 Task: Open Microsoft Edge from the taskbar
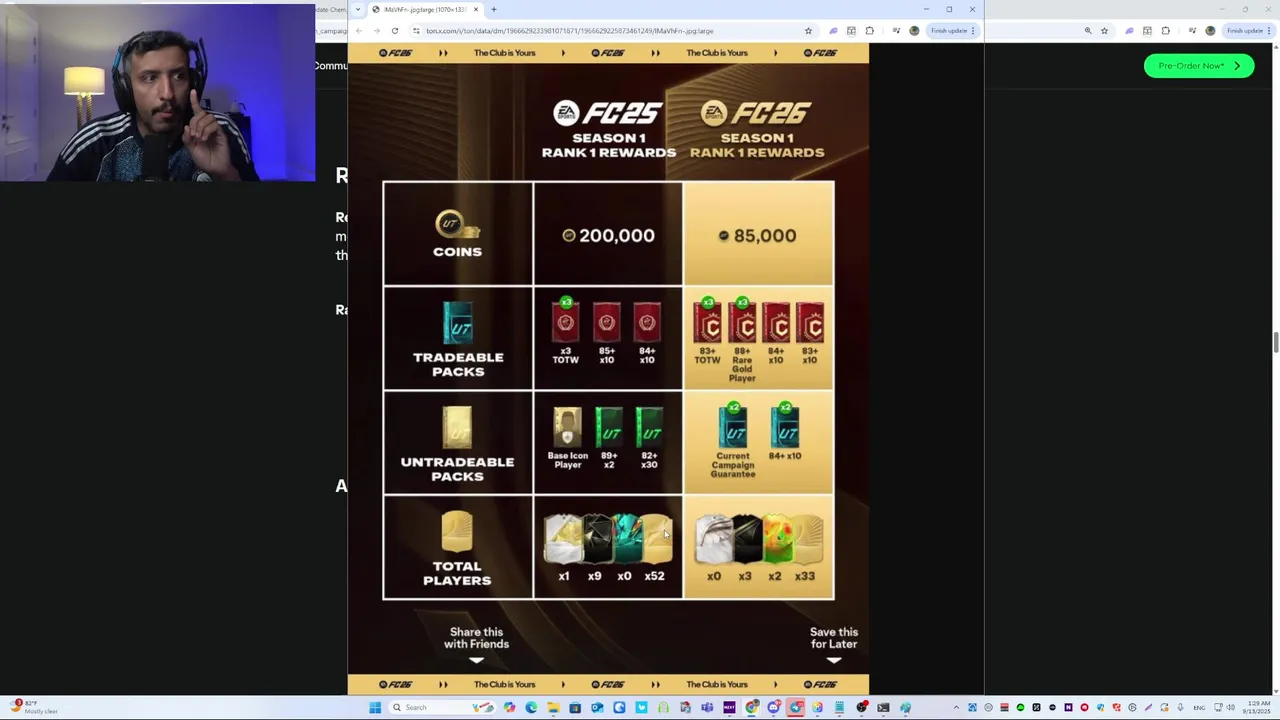coord(531,707)
